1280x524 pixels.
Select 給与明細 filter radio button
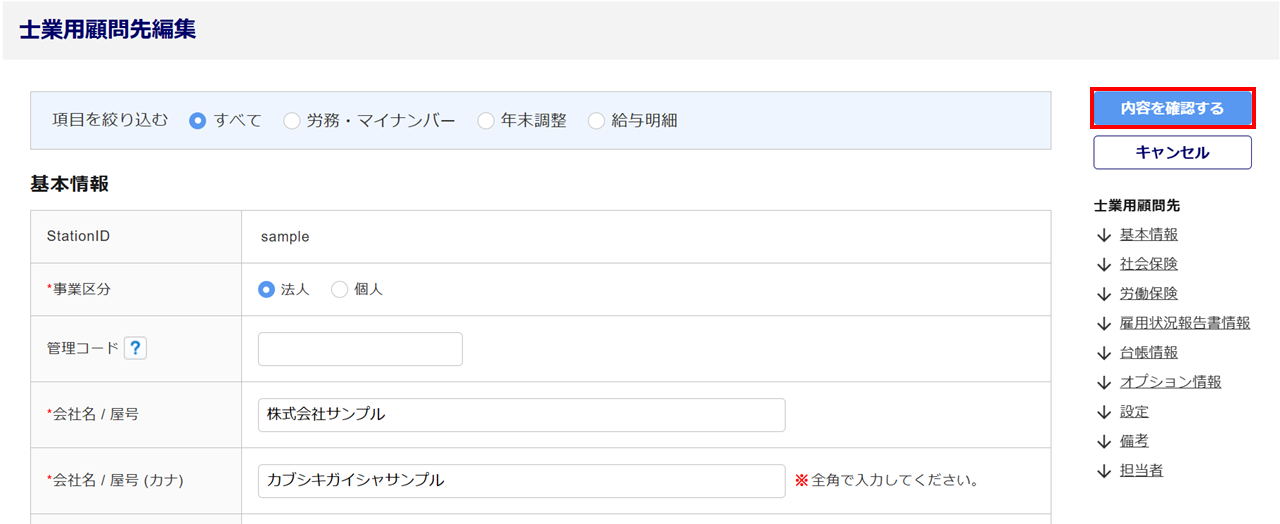point(597,121)
